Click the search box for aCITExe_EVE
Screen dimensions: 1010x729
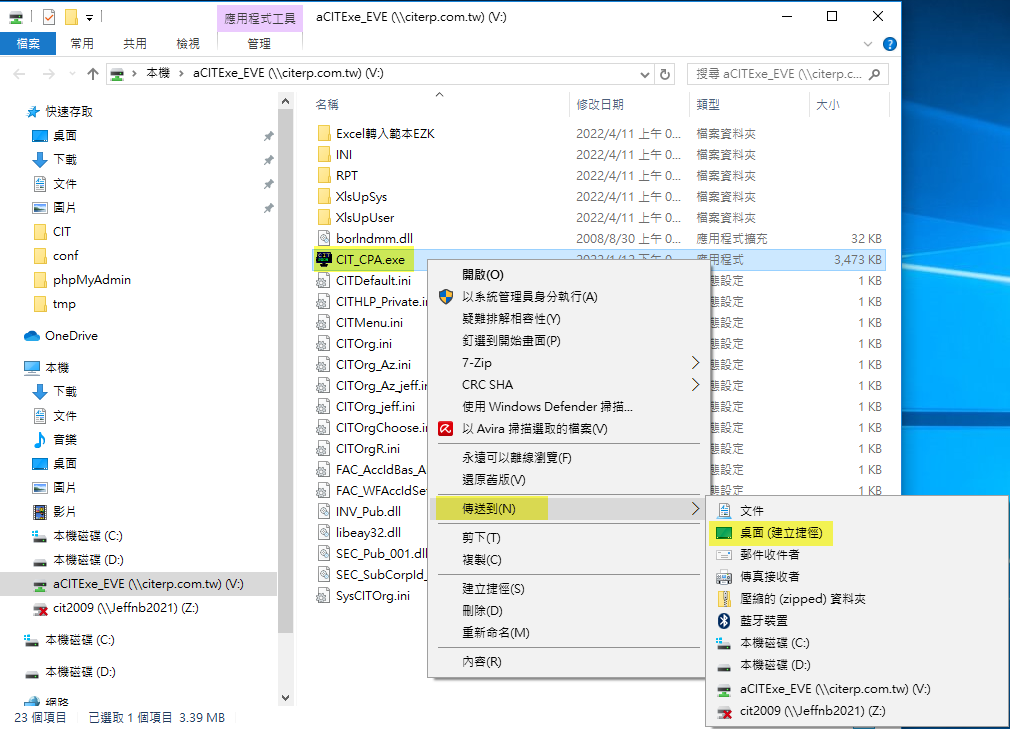click(780, 74)
